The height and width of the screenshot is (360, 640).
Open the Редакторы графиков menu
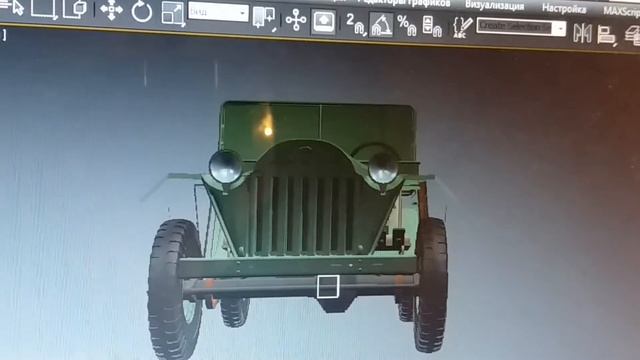point(403,3)
